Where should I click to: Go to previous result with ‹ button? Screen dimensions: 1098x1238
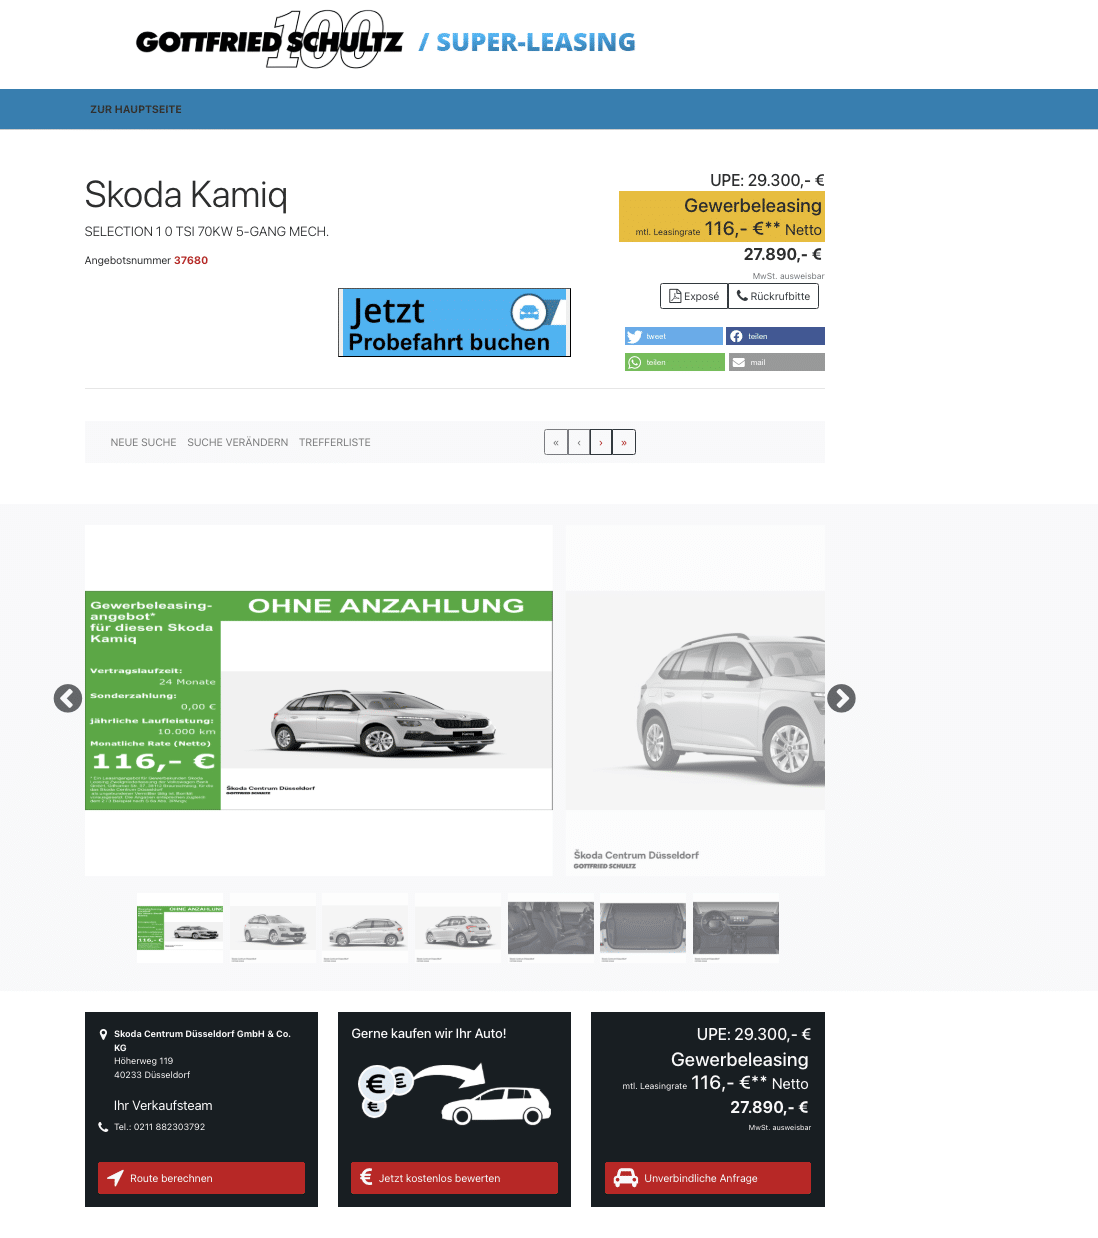click(x=579, y=442)
